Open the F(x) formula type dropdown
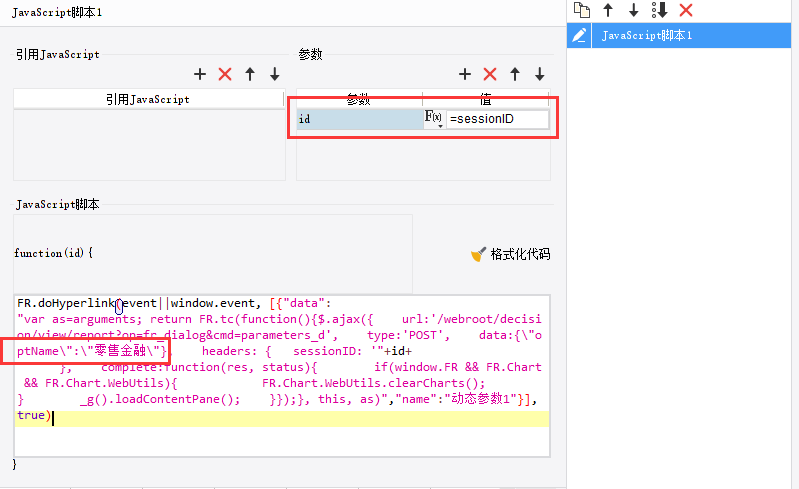 pyautogui.click(x=434, y=119)
